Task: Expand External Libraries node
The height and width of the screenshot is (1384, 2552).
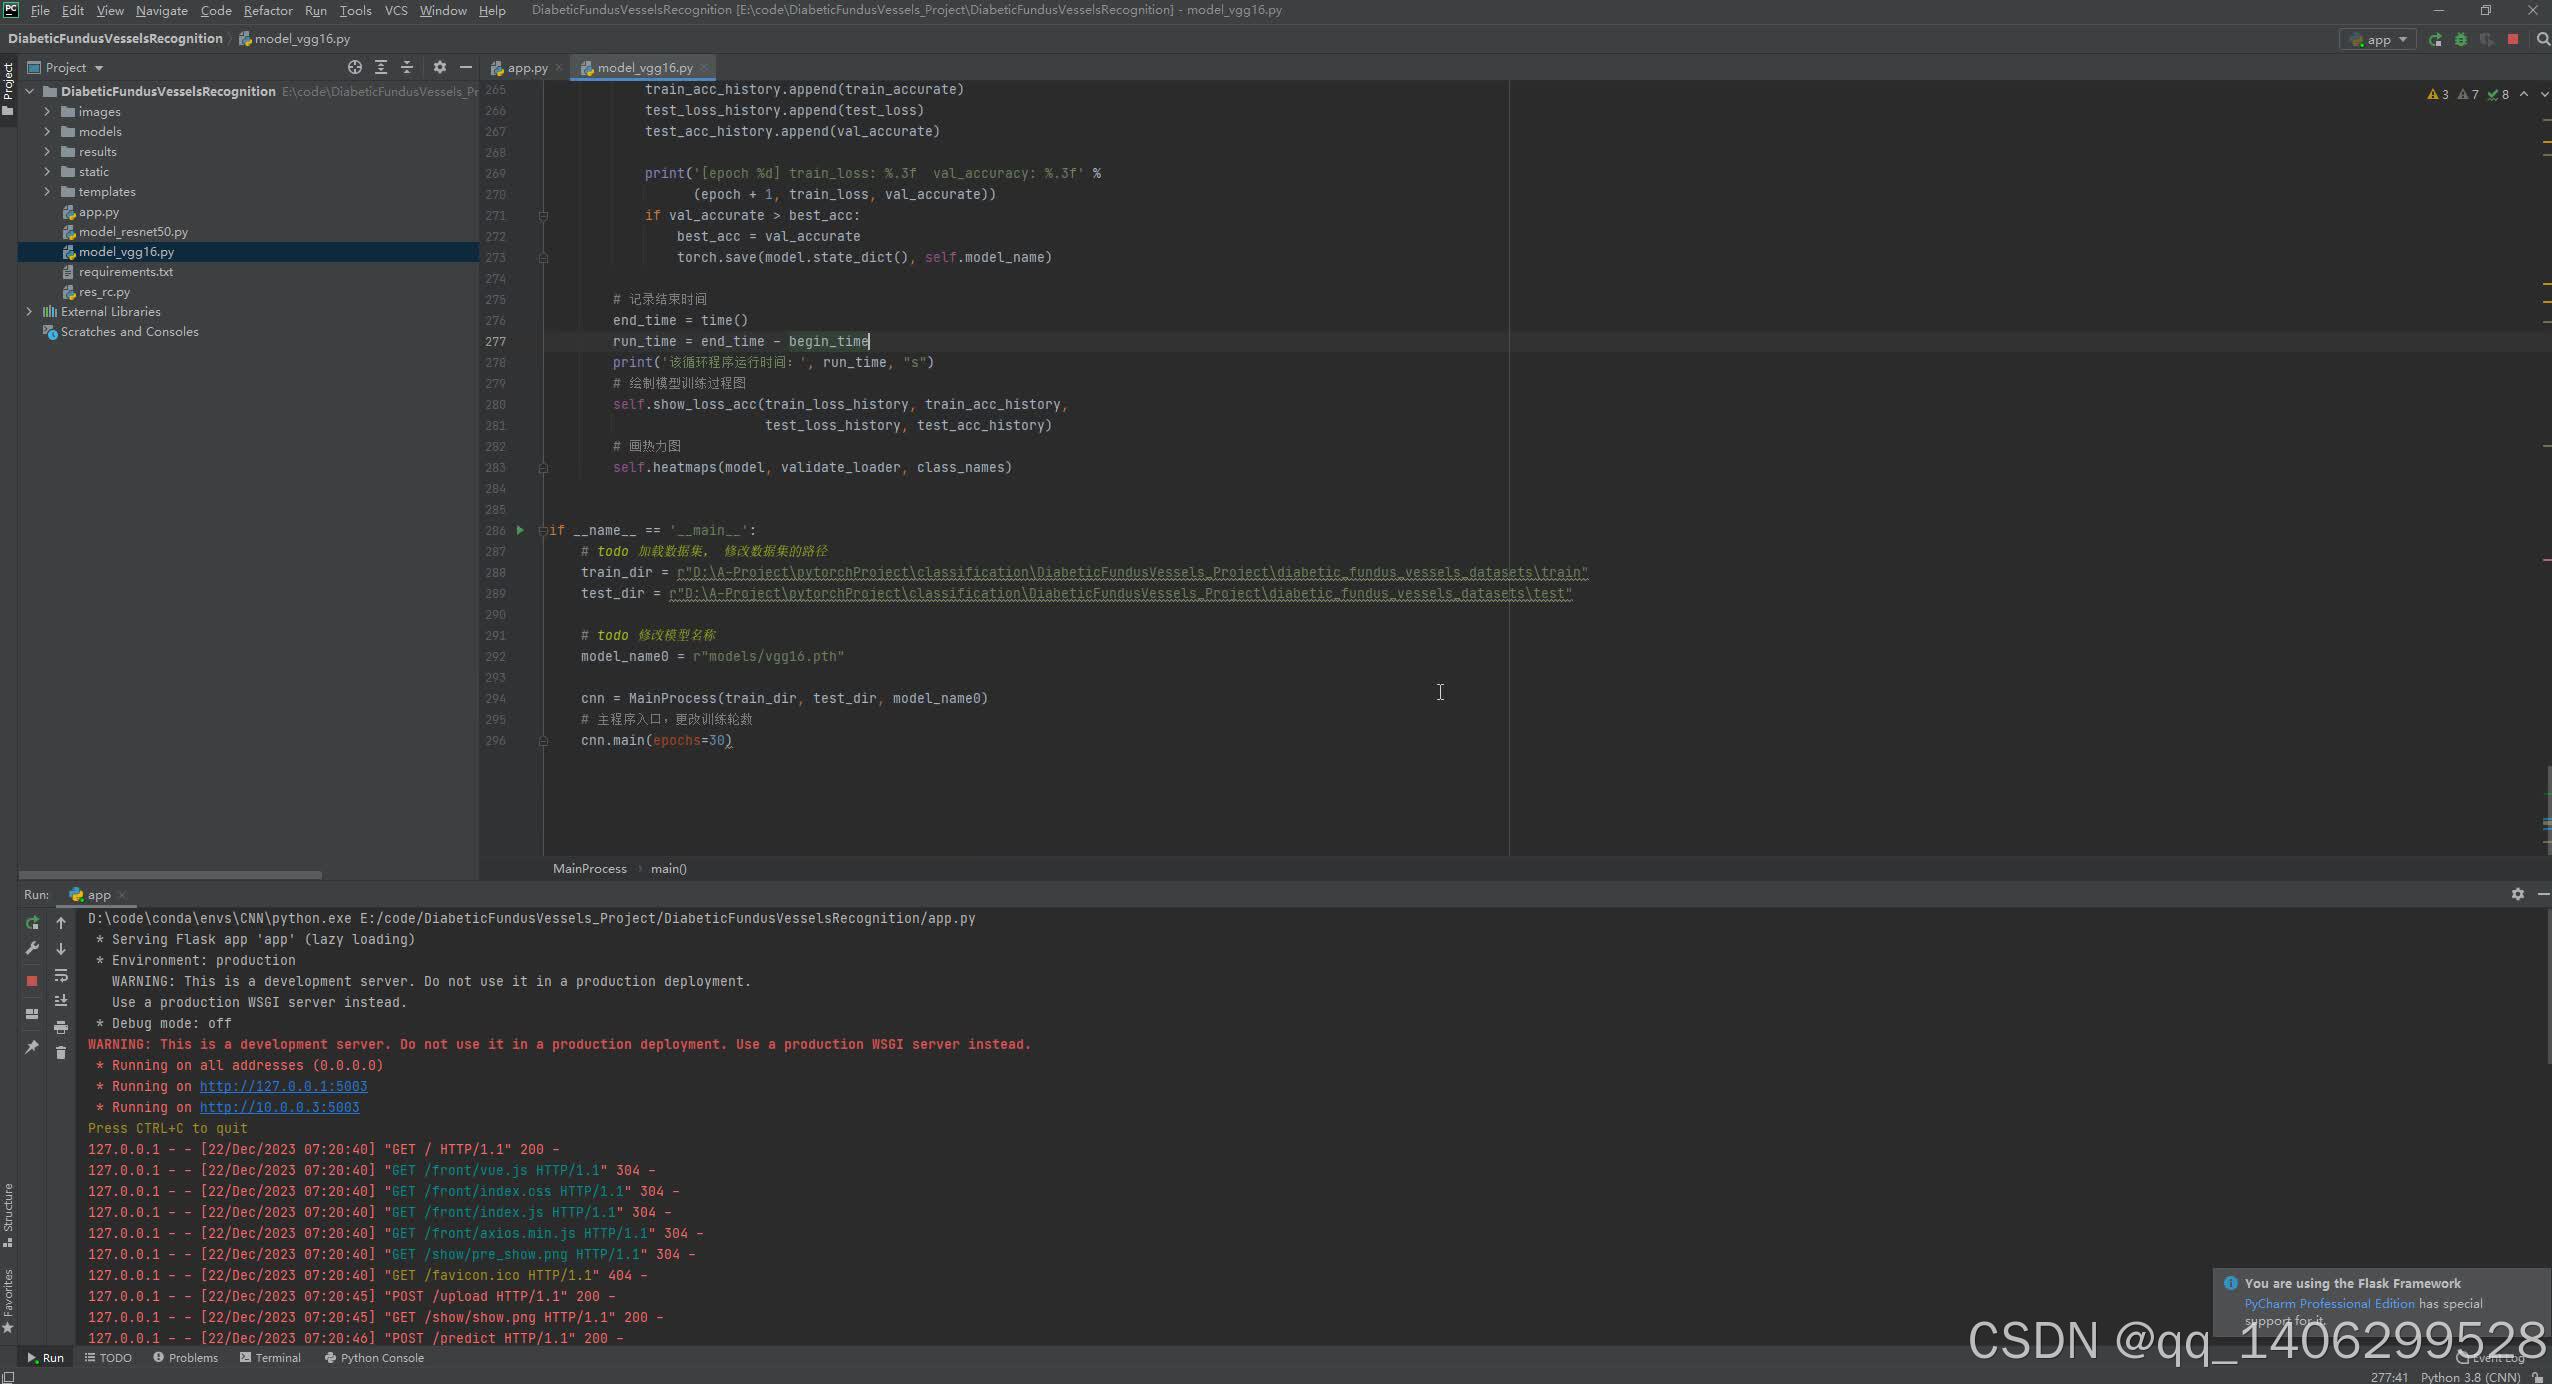Action: click(x=29, y=312)
